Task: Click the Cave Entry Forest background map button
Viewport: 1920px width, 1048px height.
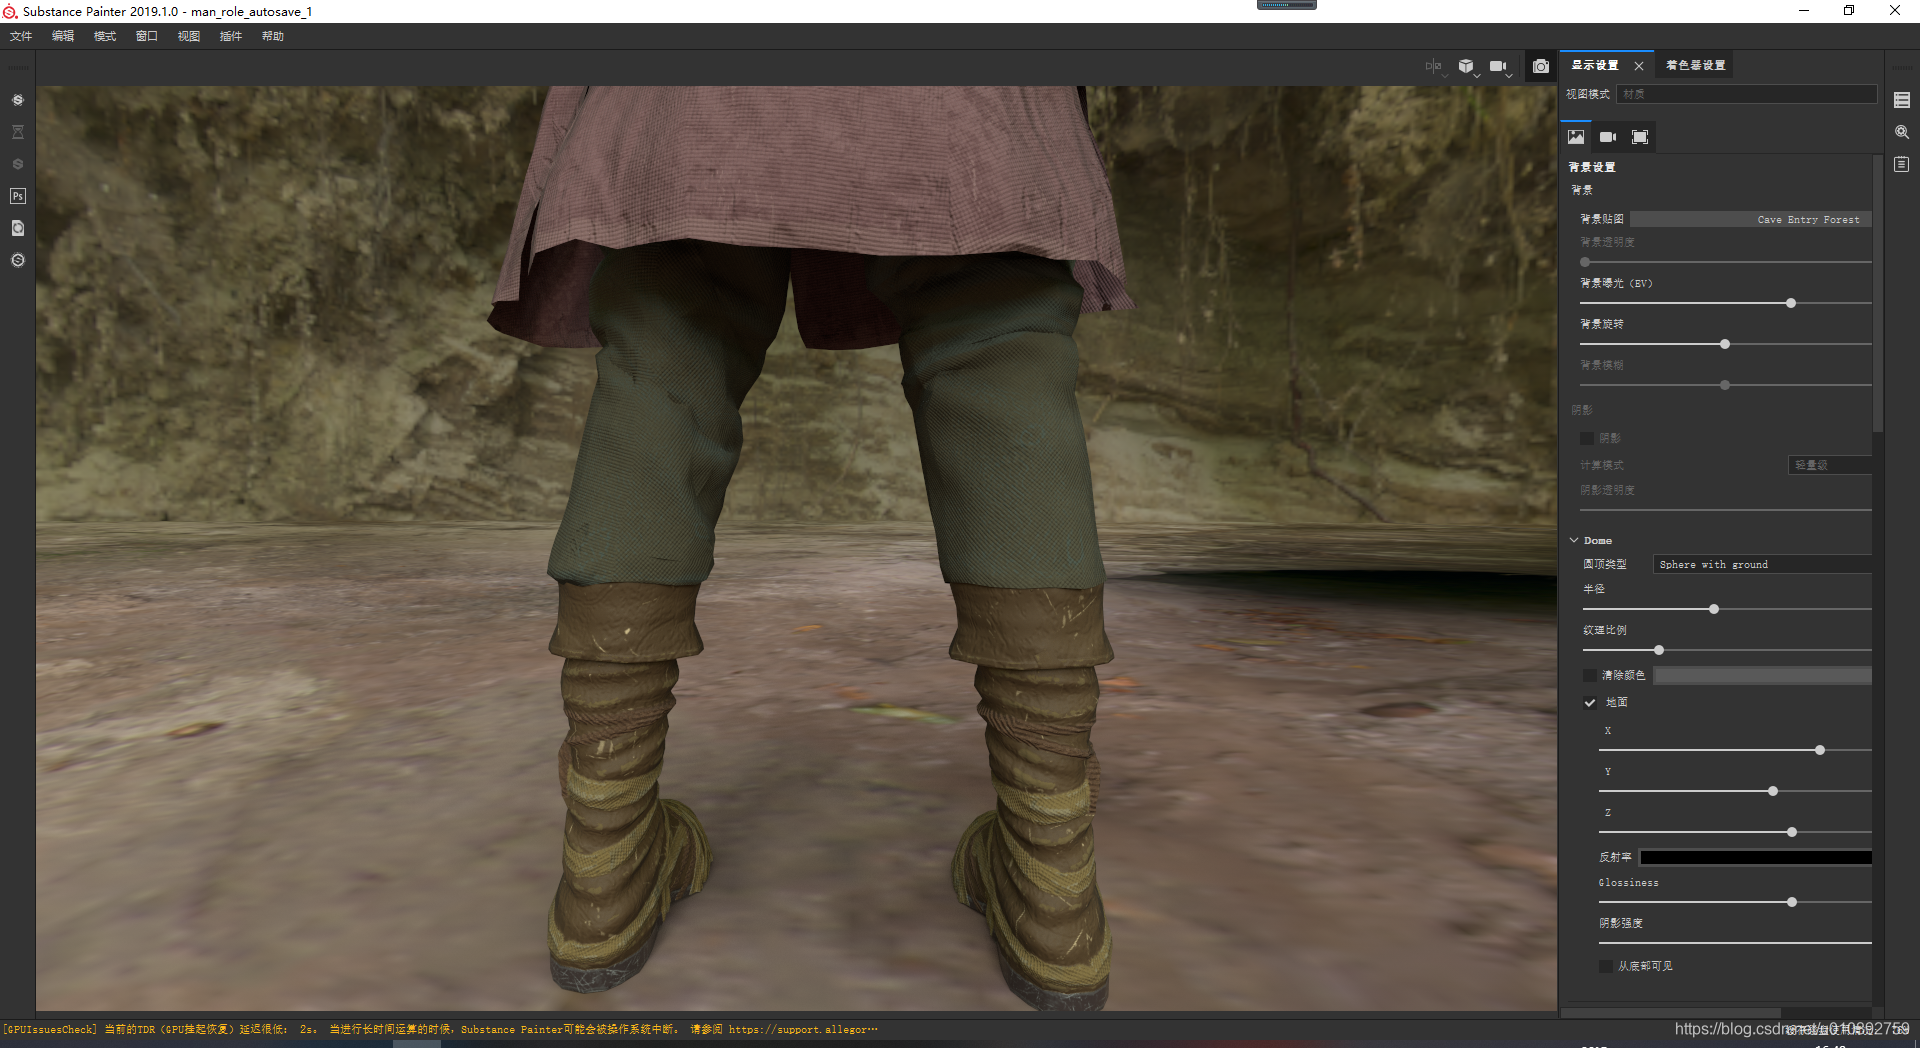Action: [x=1750, y=219]
